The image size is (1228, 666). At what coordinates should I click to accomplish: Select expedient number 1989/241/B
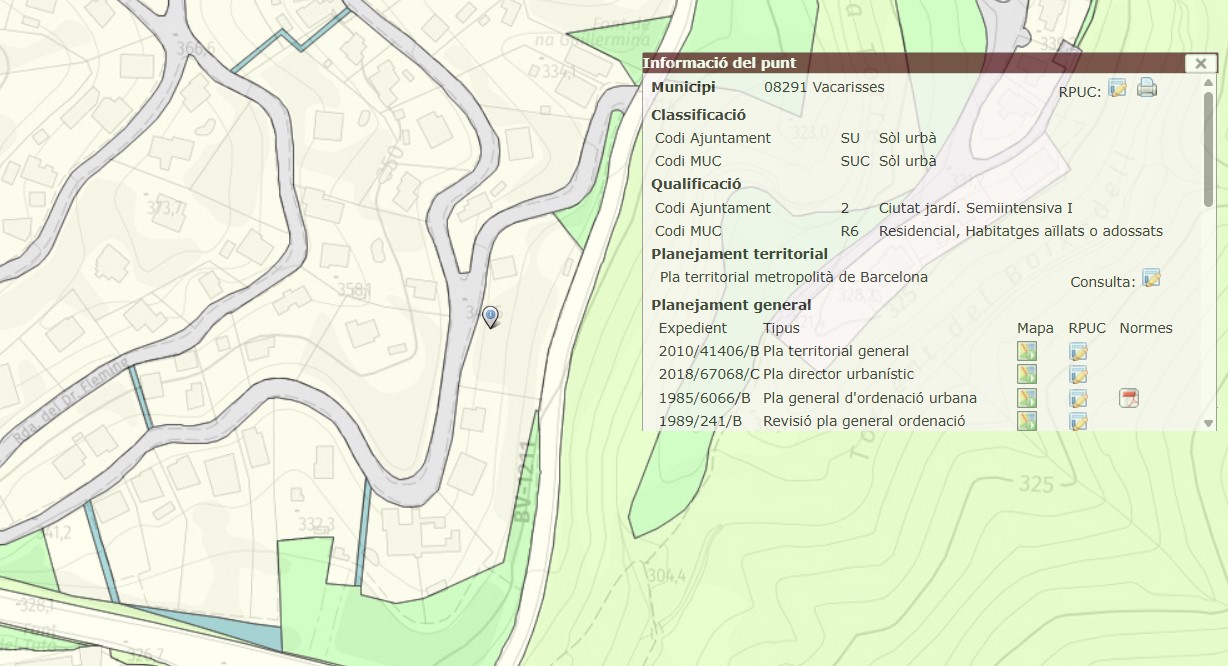coord(701,421)
